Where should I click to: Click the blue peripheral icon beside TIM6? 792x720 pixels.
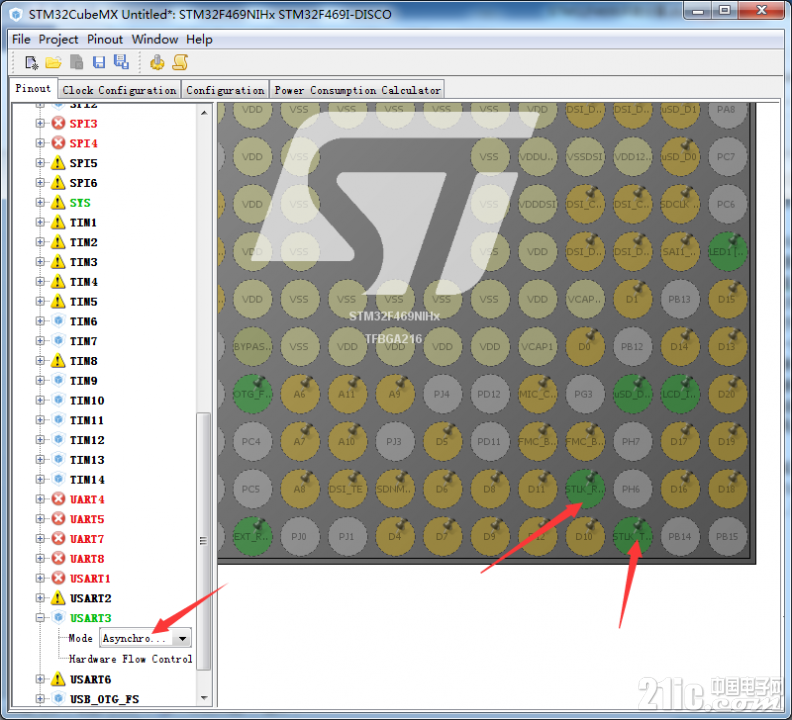coord(58,321)
